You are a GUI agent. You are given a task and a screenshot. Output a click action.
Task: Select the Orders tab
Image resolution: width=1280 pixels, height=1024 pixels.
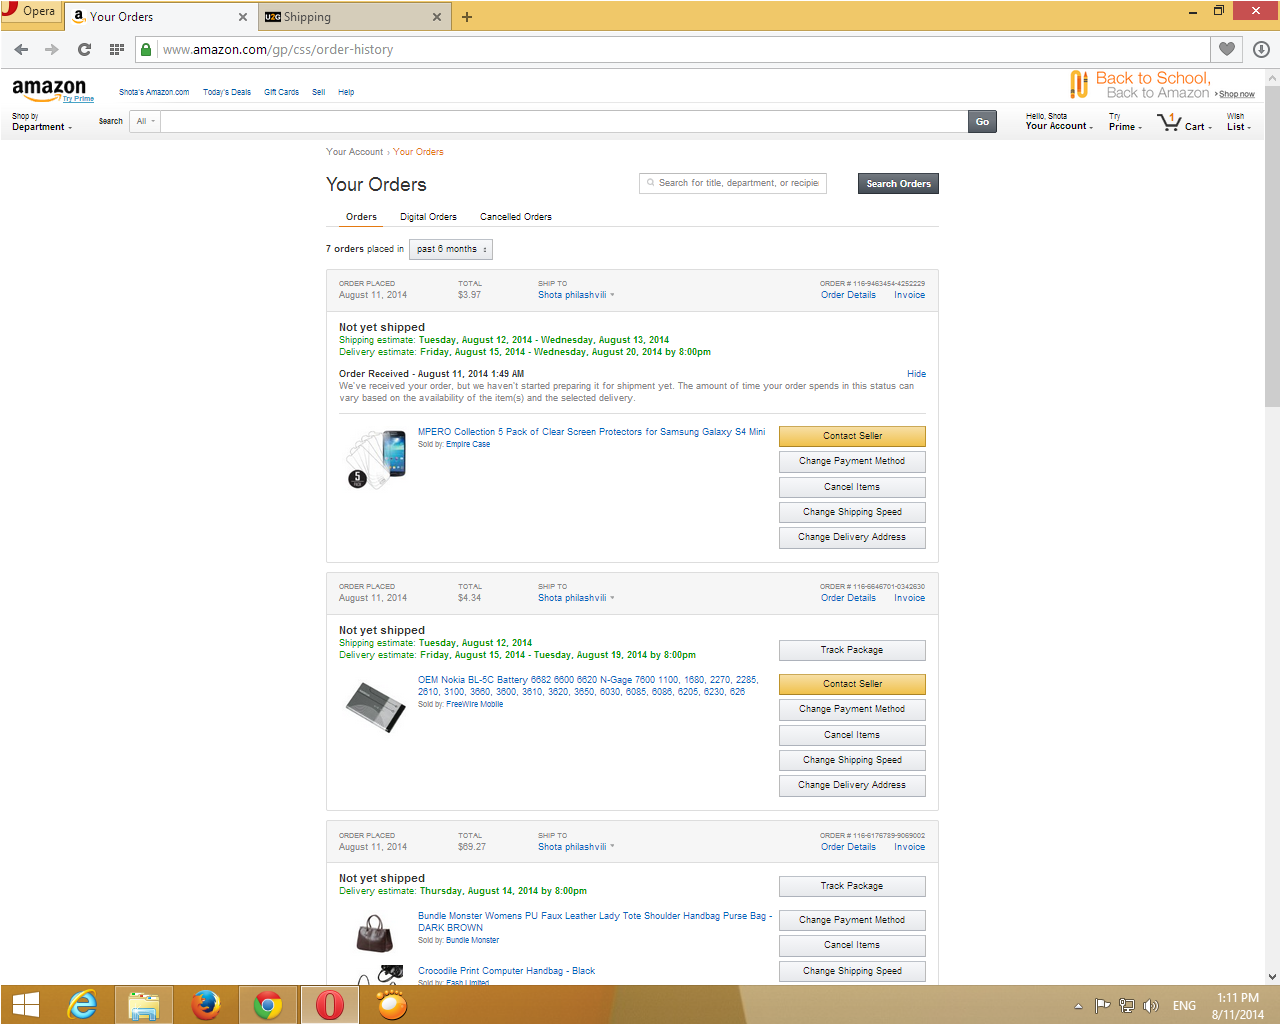(361, 217)
